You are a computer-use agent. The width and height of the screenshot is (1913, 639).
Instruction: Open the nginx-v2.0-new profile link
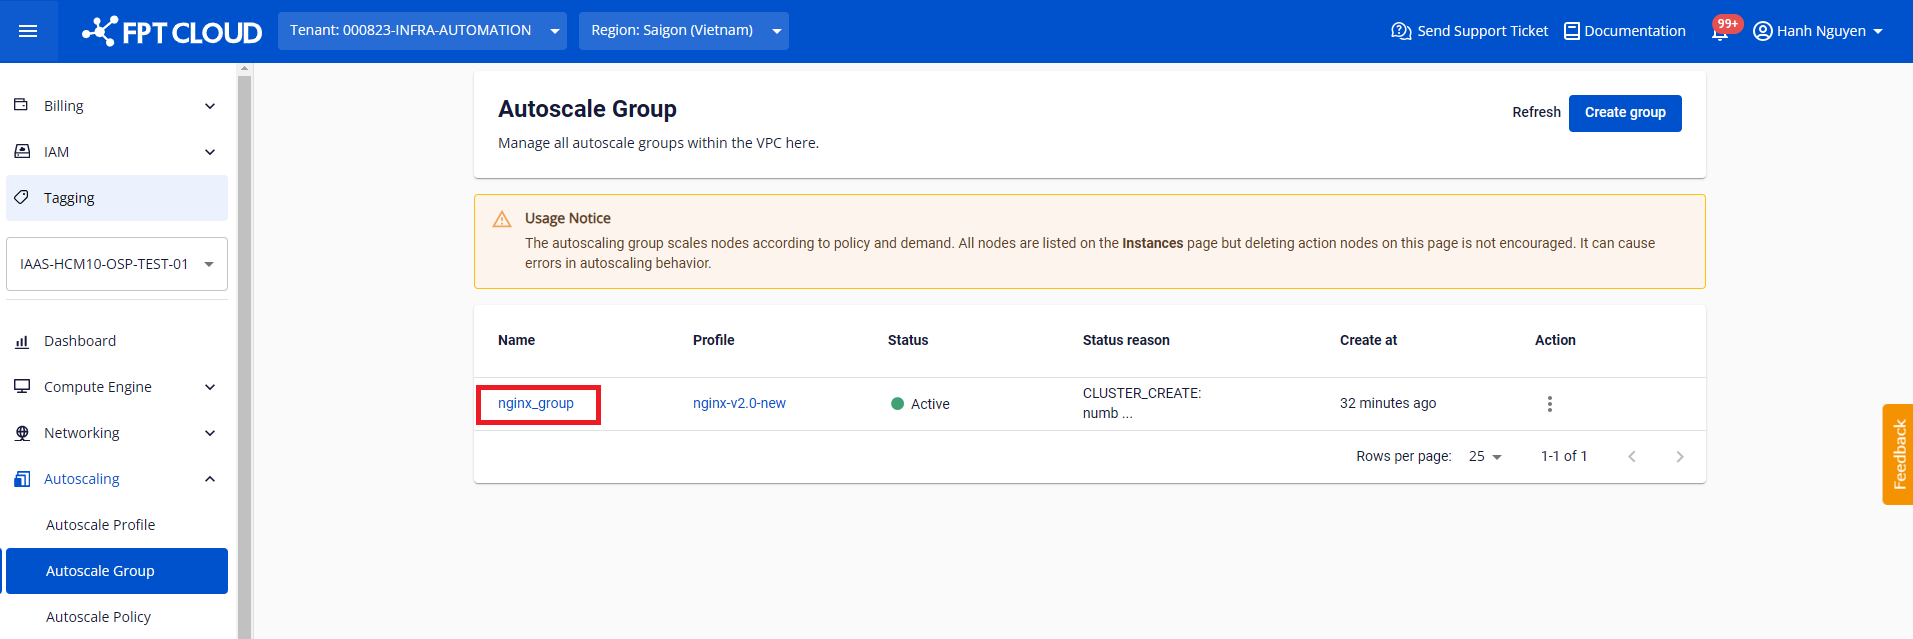pyautogui.click(x=739, y=404)
